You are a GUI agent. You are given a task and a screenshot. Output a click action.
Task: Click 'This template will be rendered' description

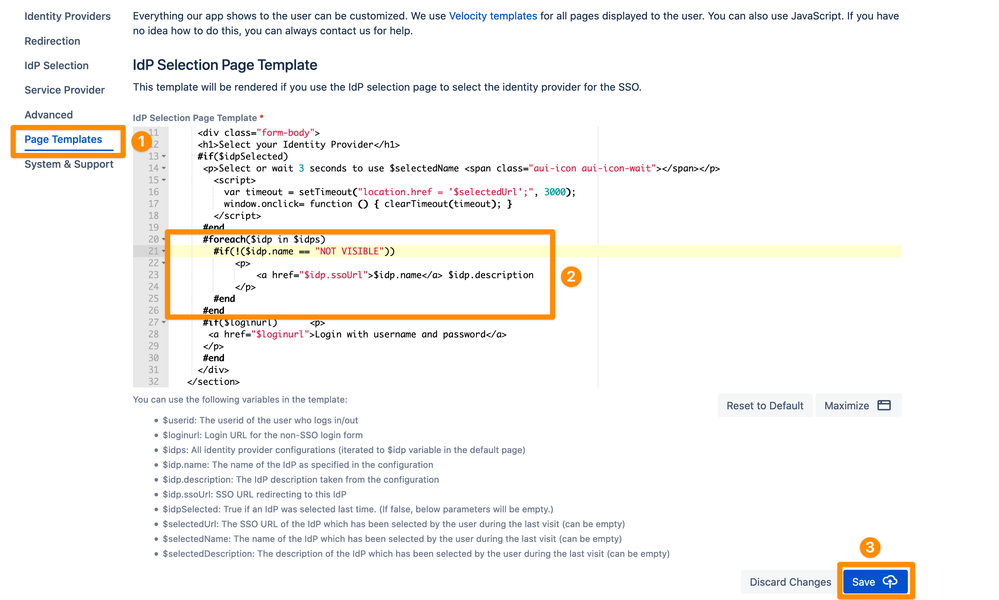[387, 87]
